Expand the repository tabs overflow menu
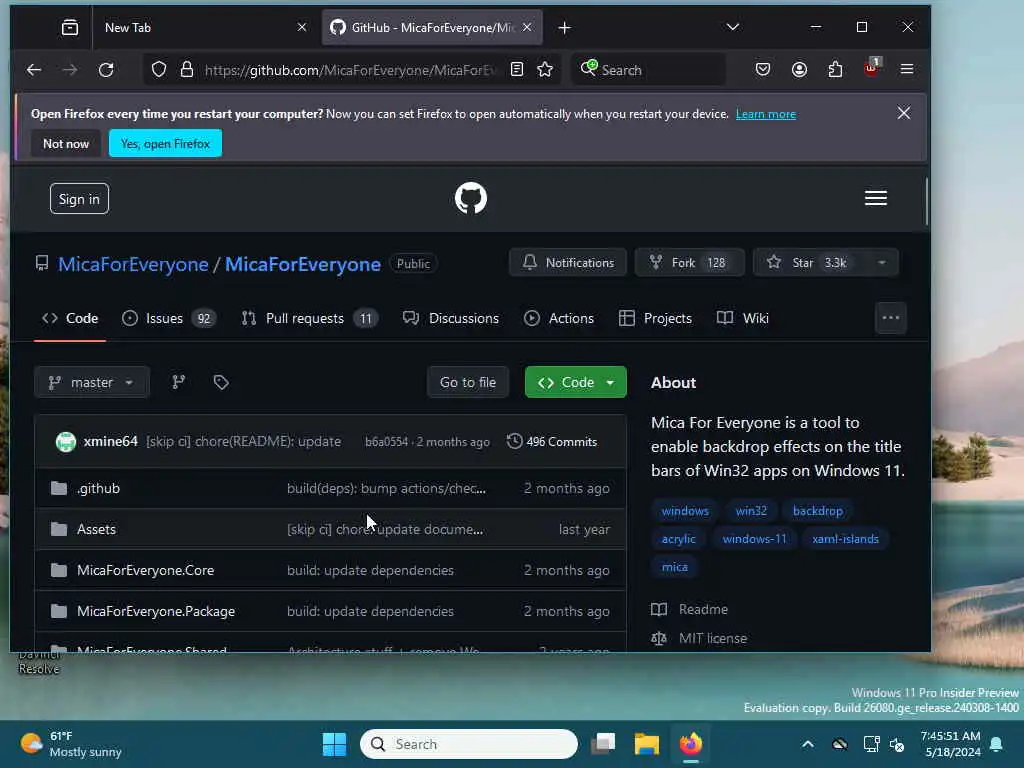 (891, 318)
